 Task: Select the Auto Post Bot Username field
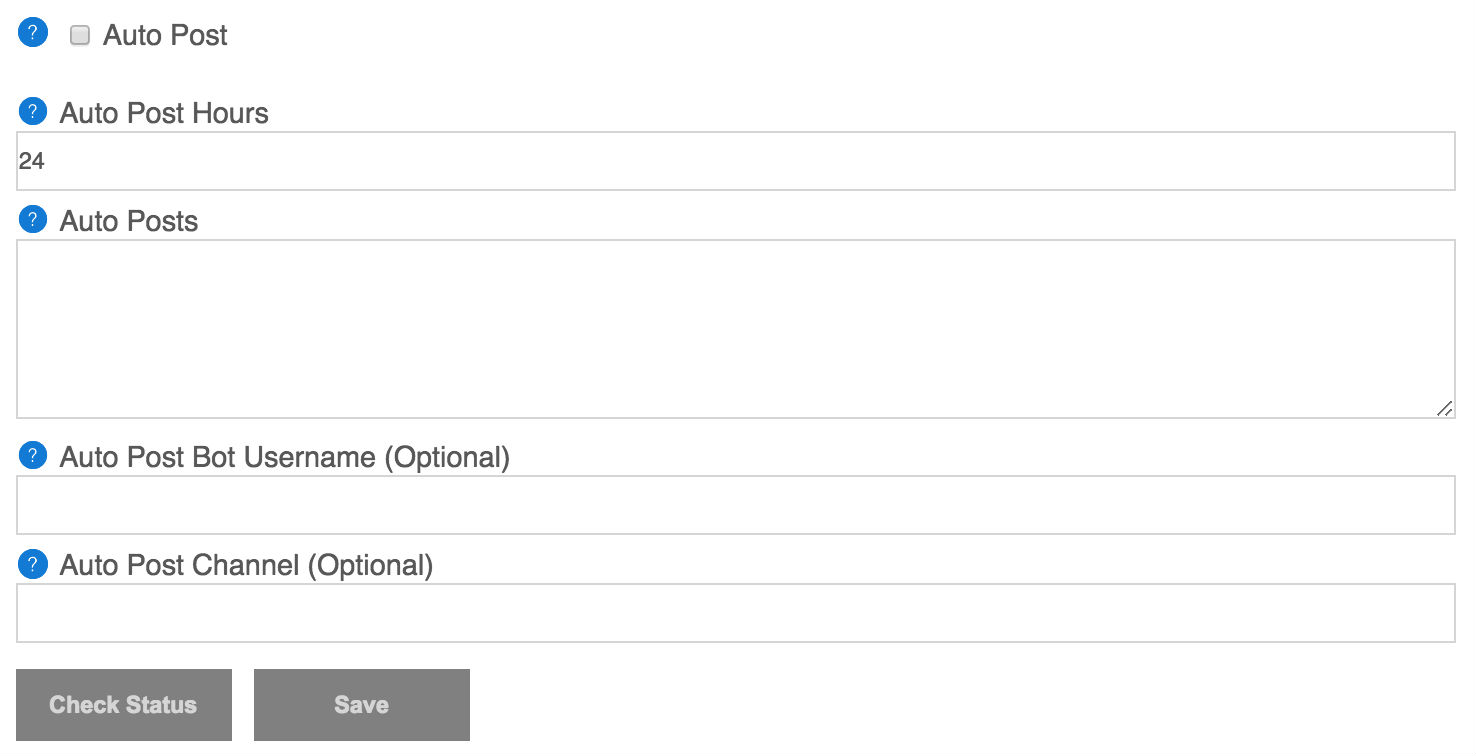coord(735,505)
